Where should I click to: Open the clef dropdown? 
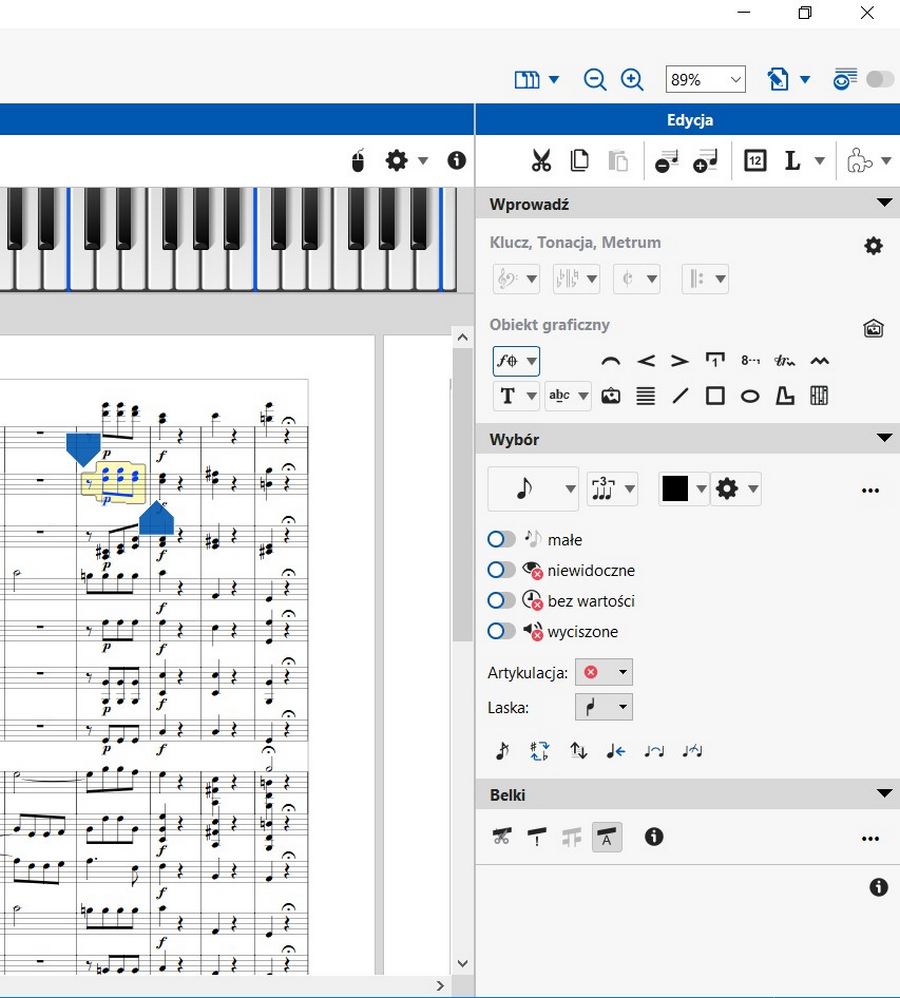[516, 279]
